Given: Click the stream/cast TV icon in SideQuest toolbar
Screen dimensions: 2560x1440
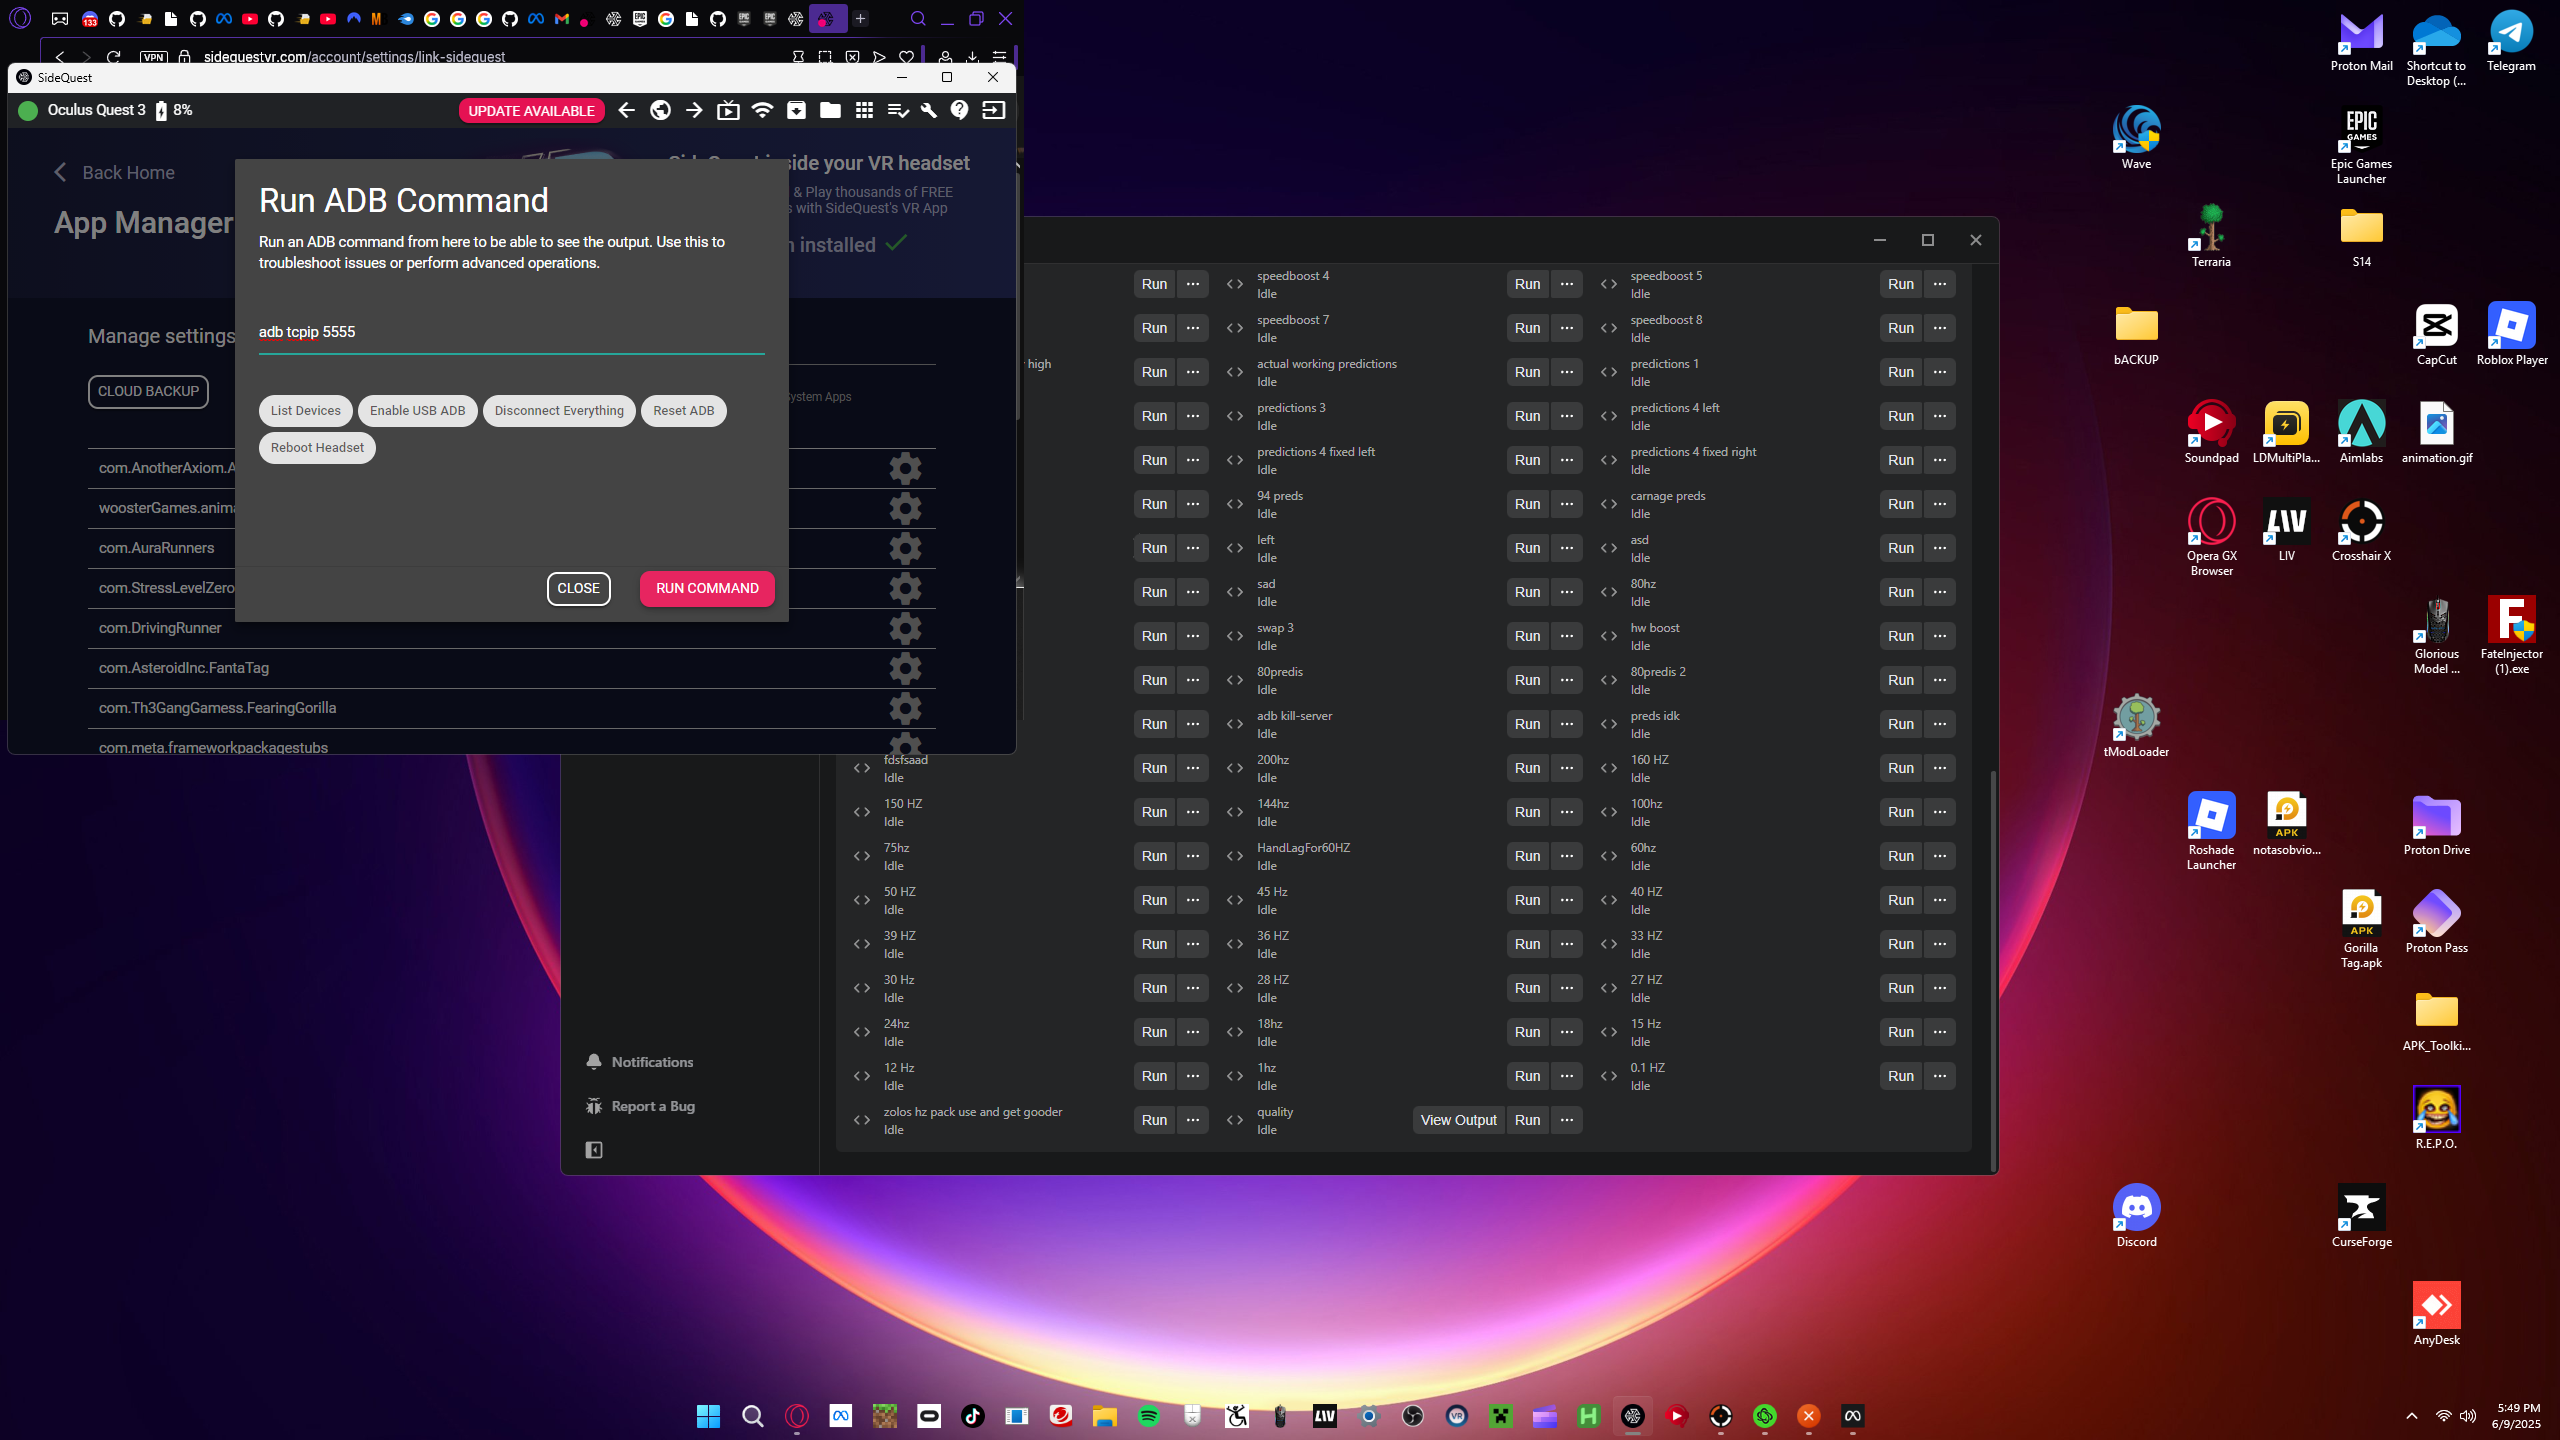Looking at the screenshot, I should point(728,110).
